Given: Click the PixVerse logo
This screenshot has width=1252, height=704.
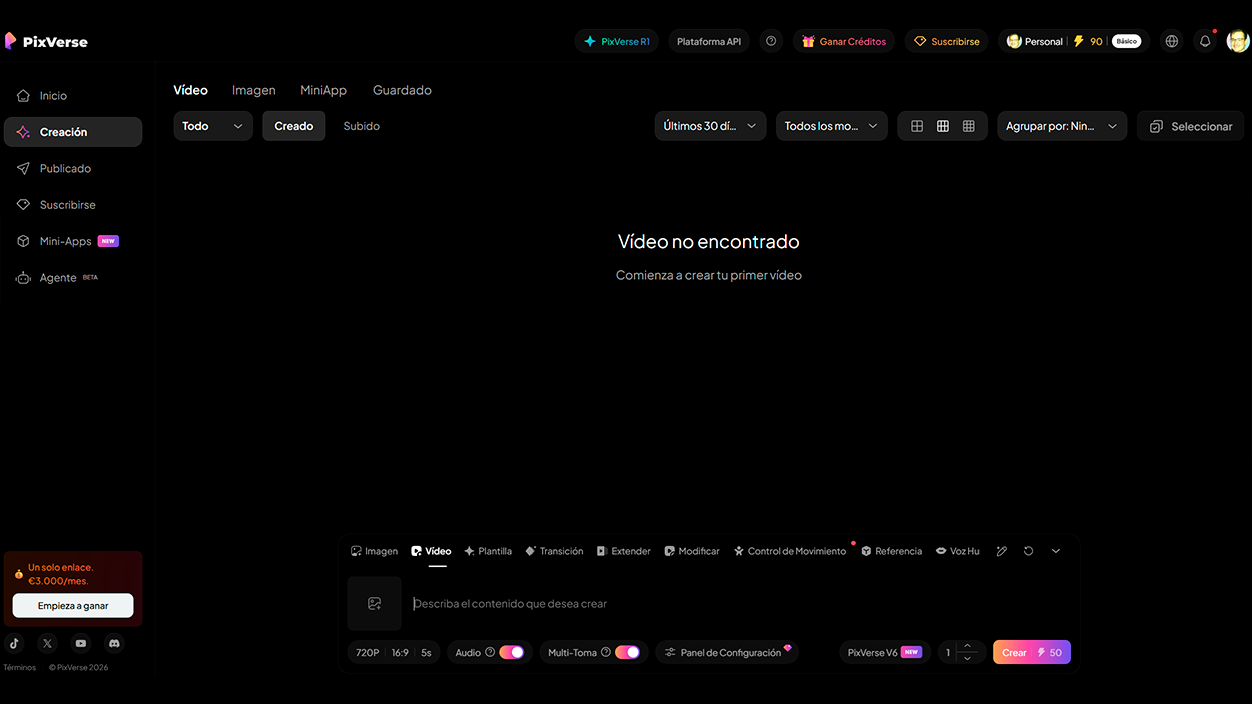Looking at the screenshot, I should pyautogui.click(x=46, y=41).
